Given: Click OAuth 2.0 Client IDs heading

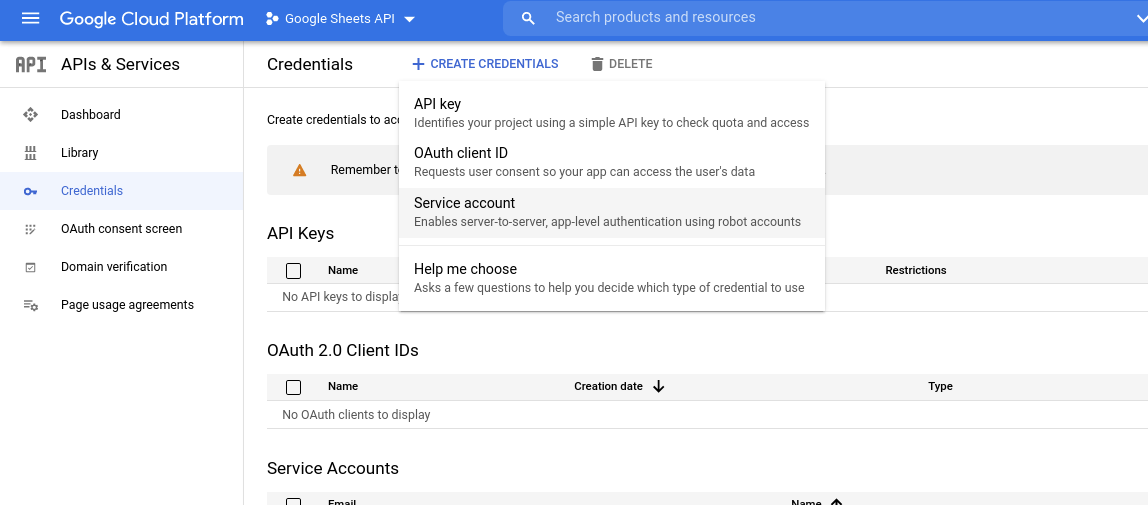Looking at the screenshot, I should click(x=343, y=351).
